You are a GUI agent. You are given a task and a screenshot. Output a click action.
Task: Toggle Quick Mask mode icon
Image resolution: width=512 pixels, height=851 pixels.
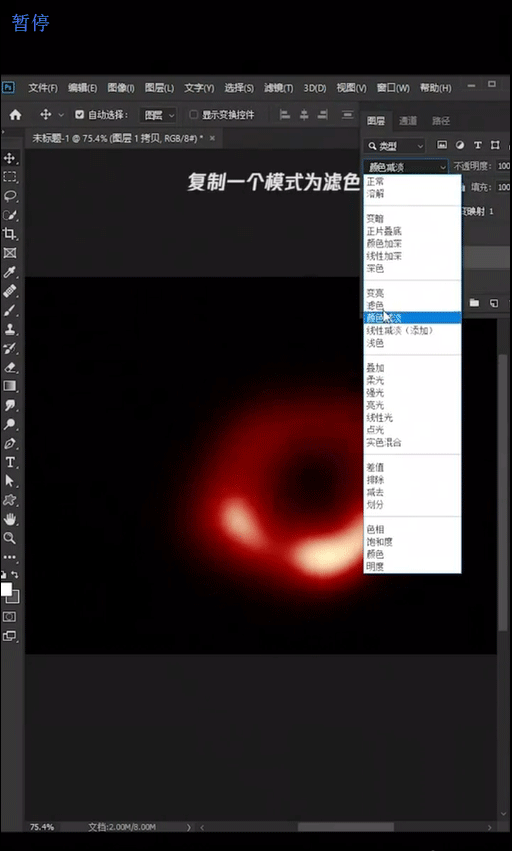coord(9,617)
